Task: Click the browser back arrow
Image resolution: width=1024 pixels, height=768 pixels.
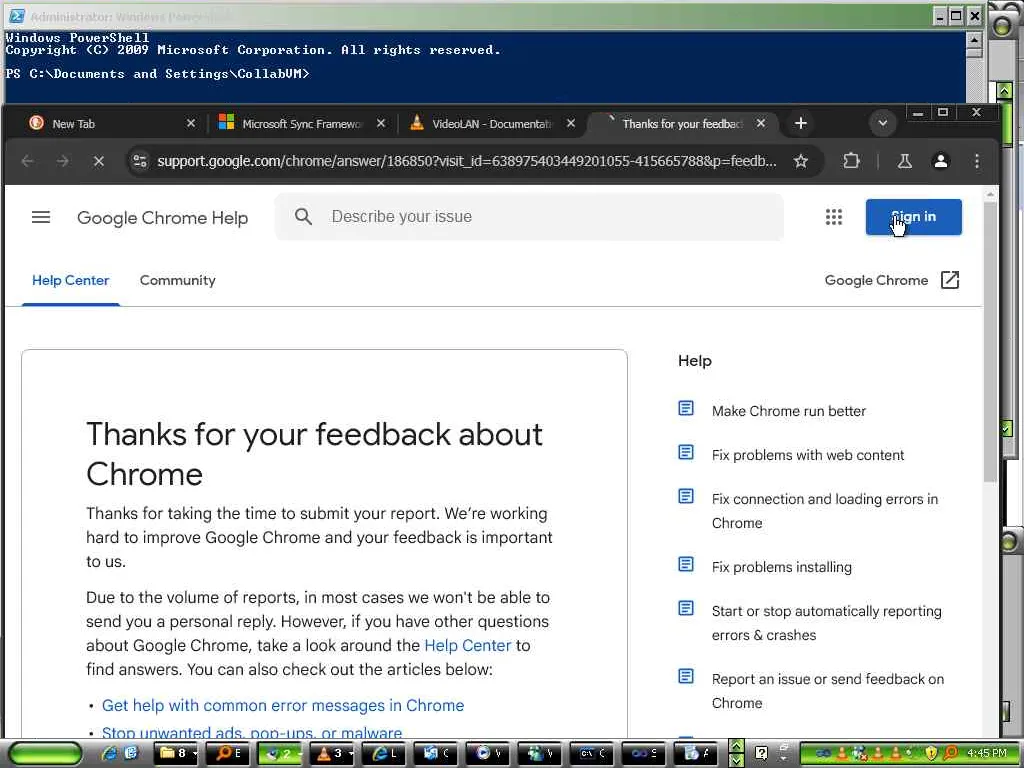Action: (27, 161)
